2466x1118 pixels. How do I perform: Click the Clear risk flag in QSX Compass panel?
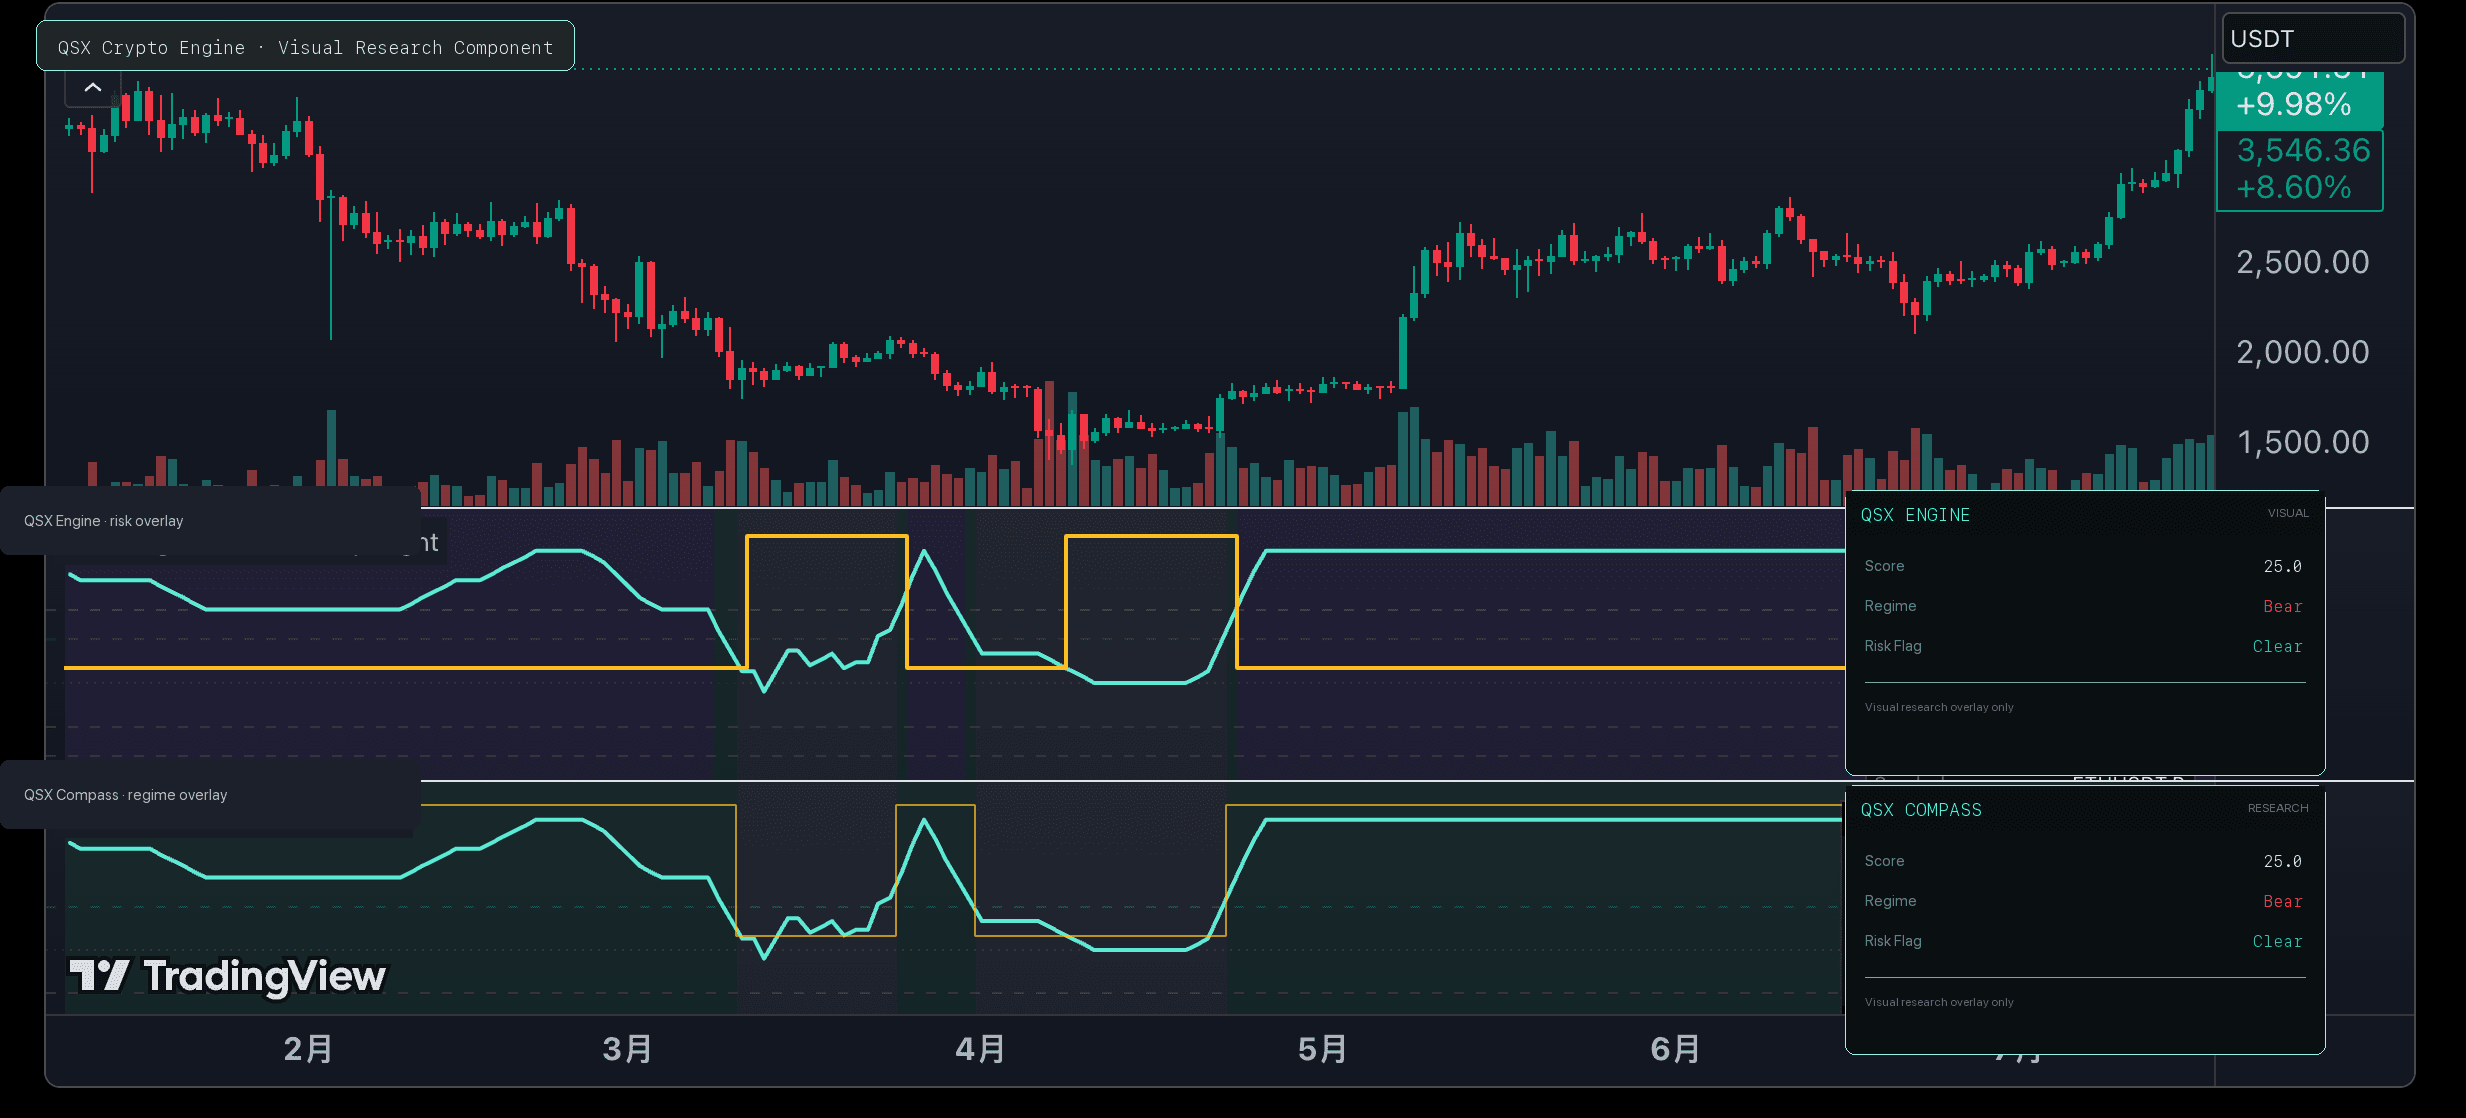click(x=2277, y=942)
